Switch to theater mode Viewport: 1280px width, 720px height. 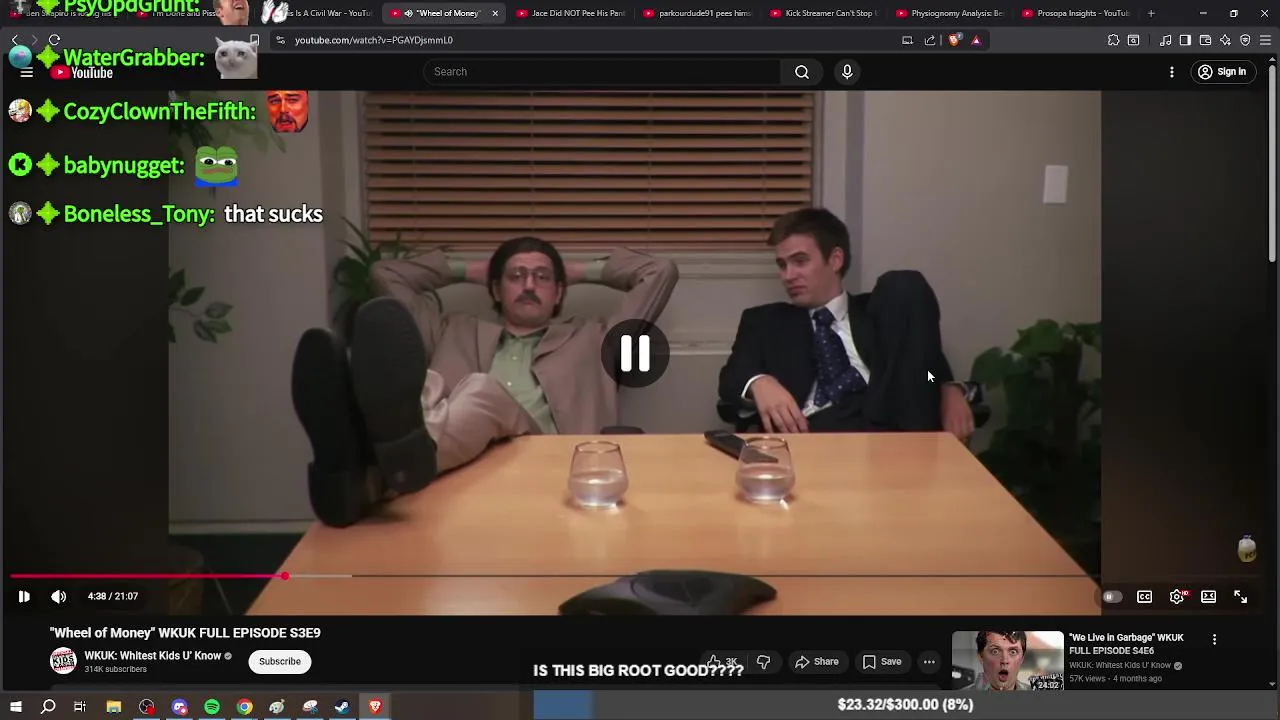(1208, 597)
